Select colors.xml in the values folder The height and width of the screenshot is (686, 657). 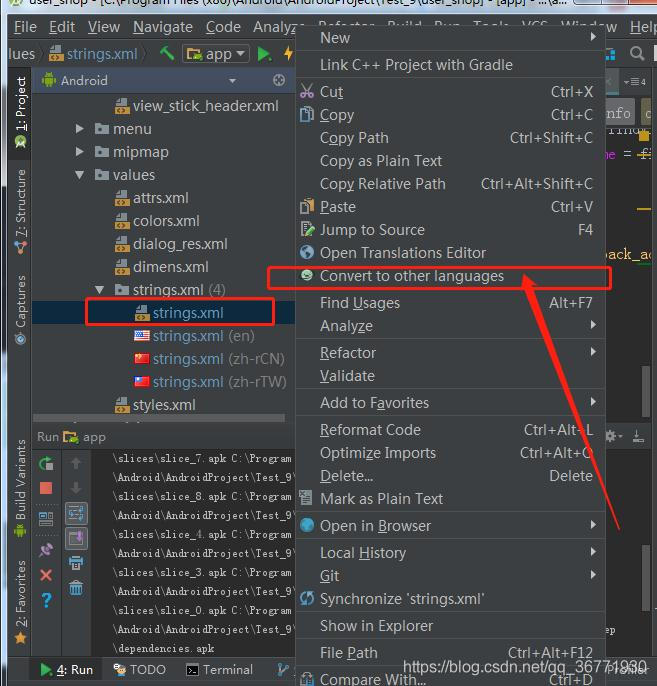coord(157,221)
